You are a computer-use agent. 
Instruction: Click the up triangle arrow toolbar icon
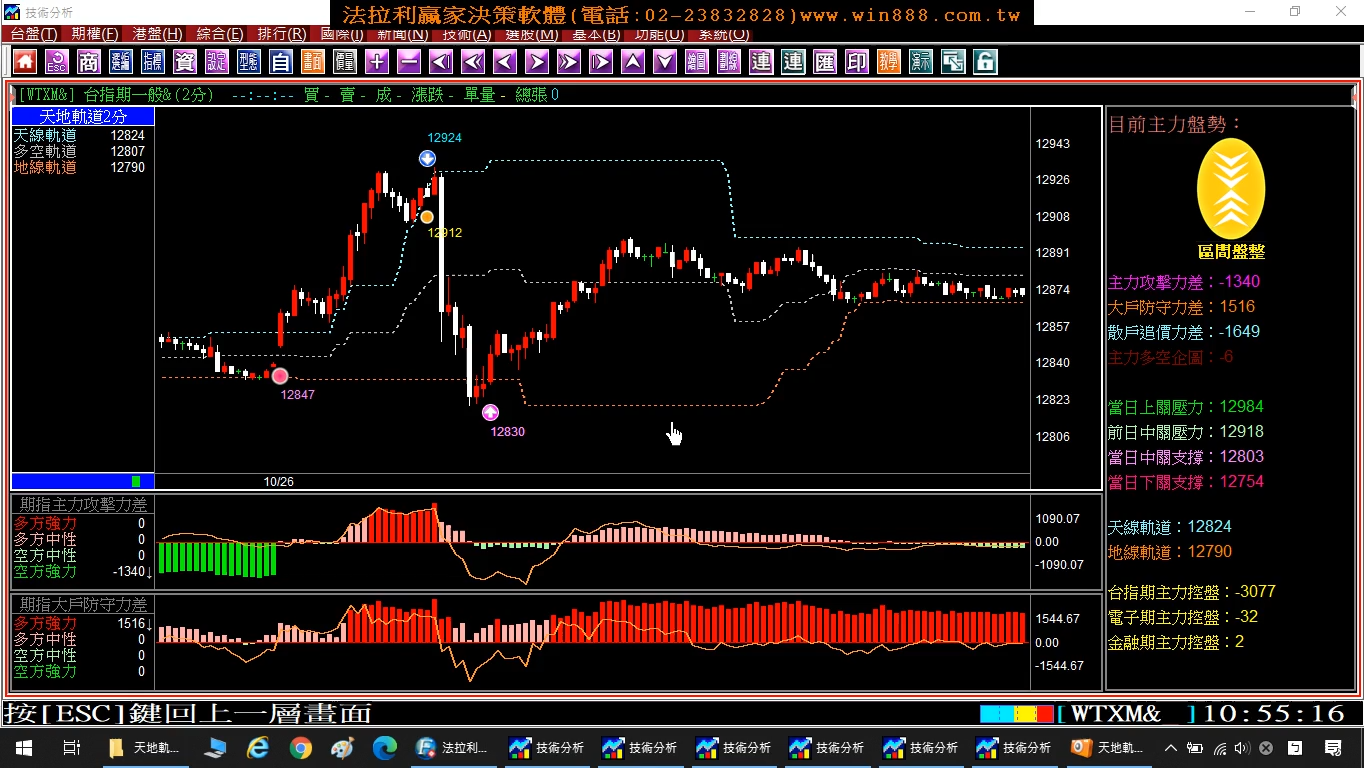tap(633, 62)
